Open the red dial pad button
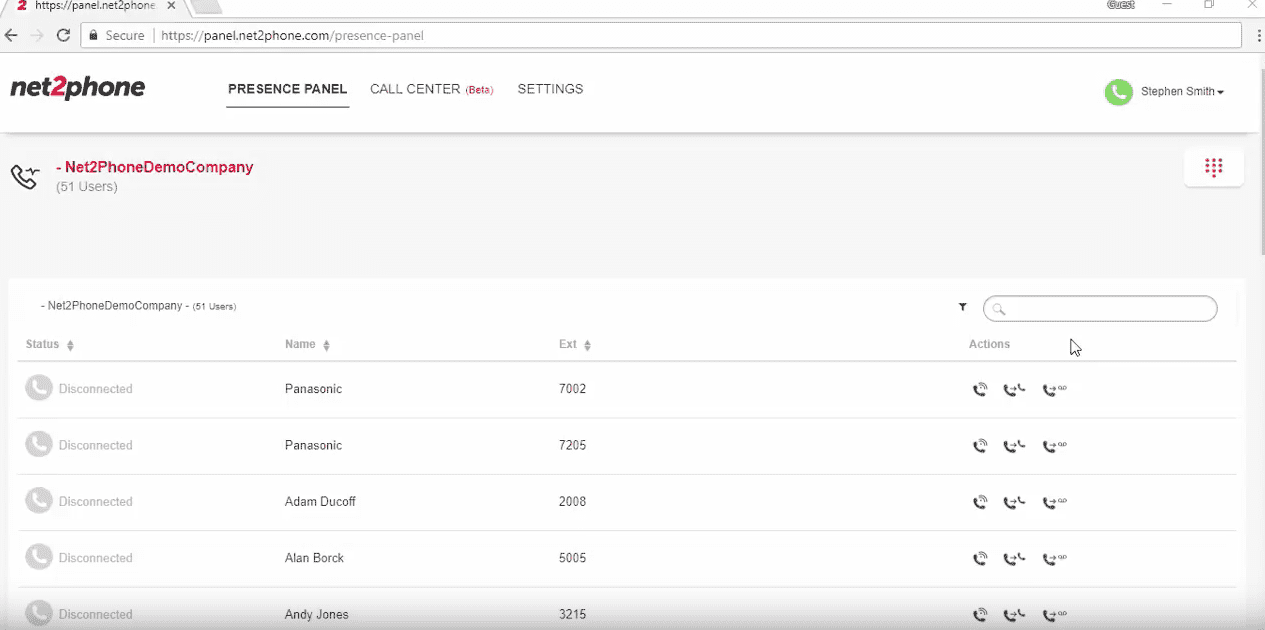 point(1213,168)
